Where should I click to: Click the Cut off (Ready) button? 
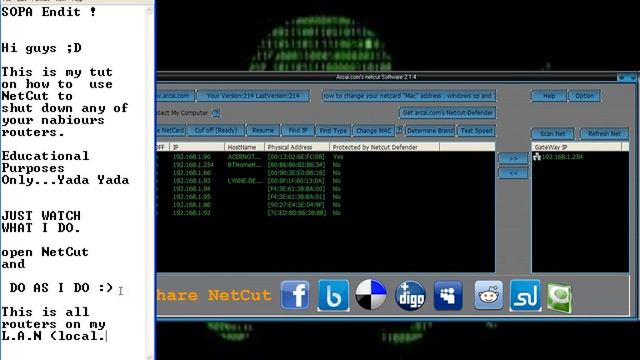click(x=216, y=131)
